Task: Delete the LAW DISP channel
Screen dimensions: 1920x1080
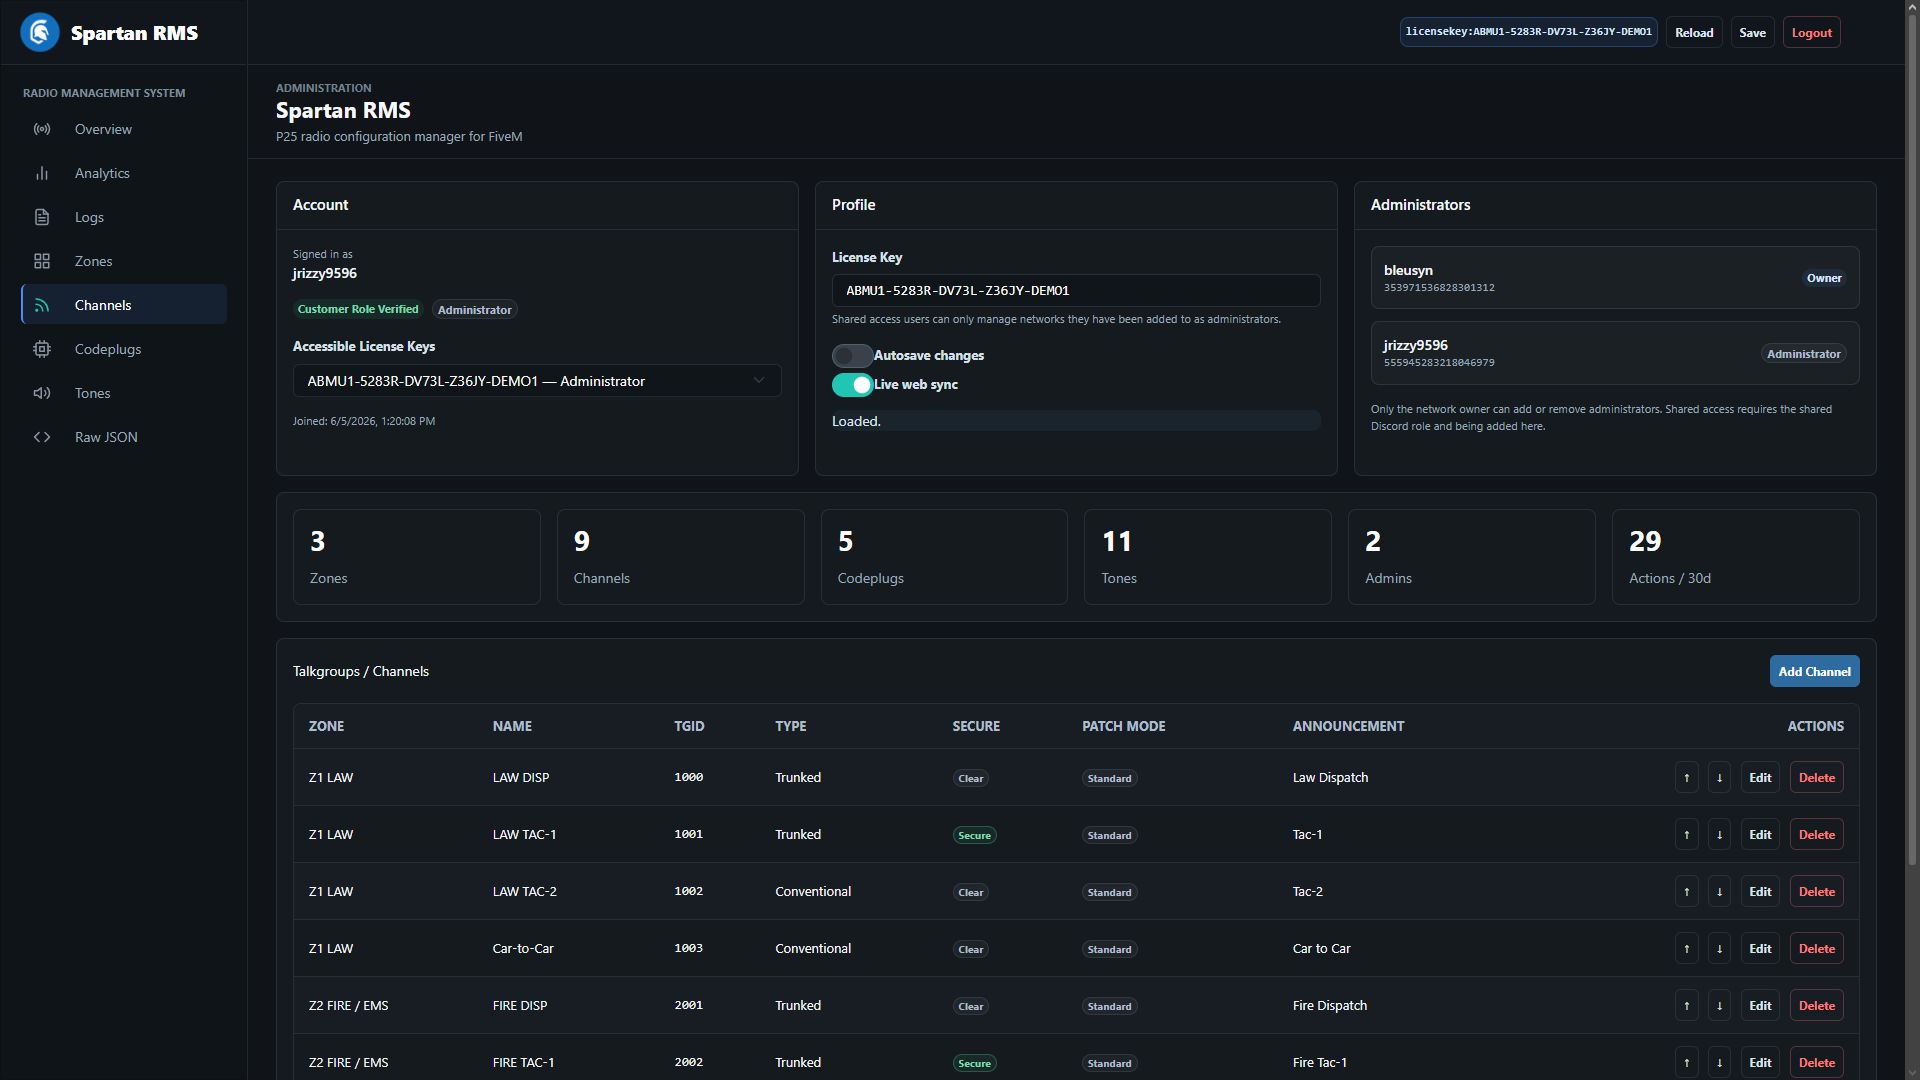Action: point(1816,778)
